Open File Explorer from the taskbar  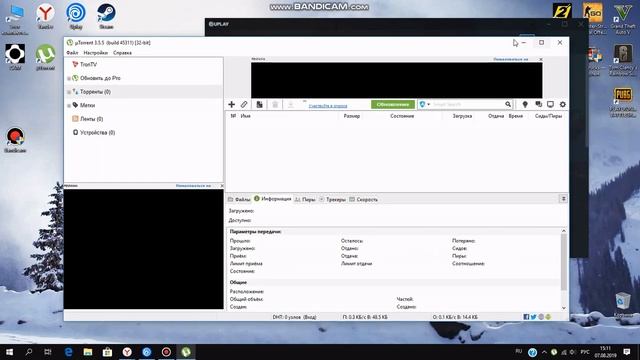pos(88,352)
